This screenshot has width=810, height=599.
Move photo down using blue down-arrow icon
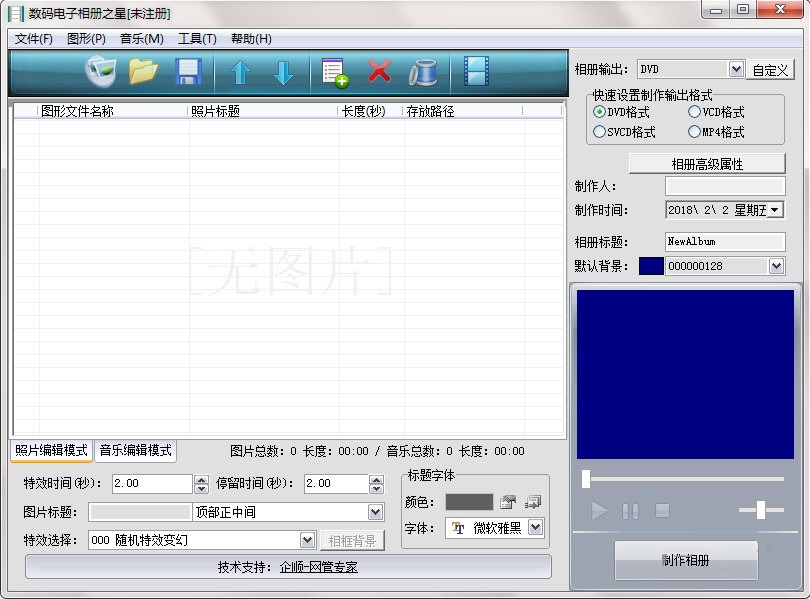283,70
